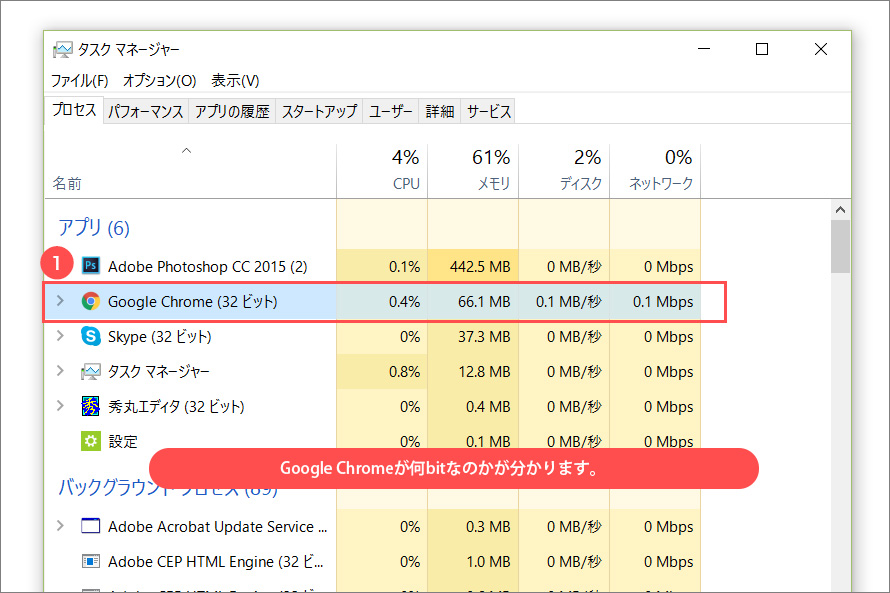Click Photoshop's 0.1% CPU value
This screenshot has width=890, height=593.
click(404, 266)
